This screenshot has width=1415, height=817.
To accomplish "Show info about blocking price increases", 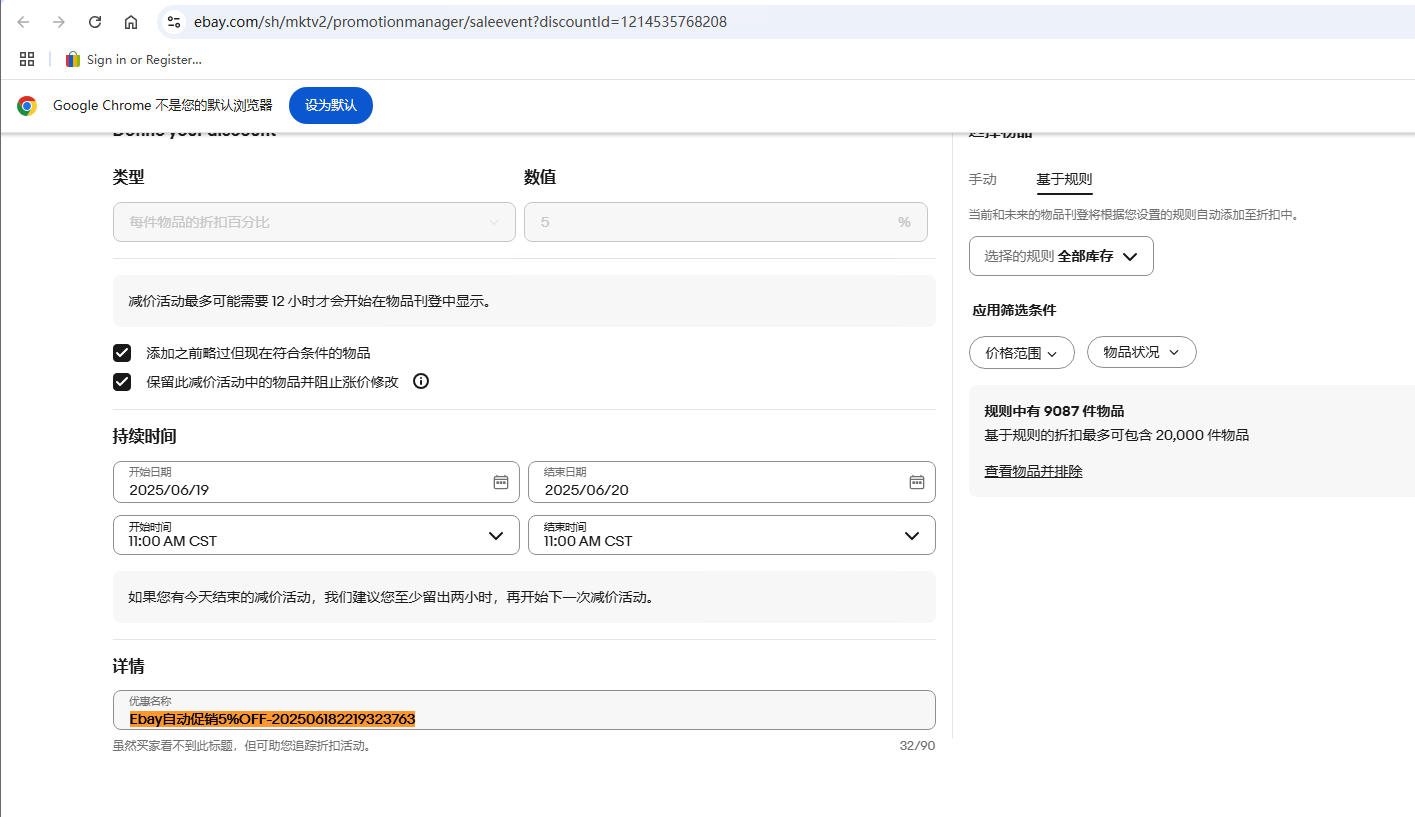I will (421, 381).
